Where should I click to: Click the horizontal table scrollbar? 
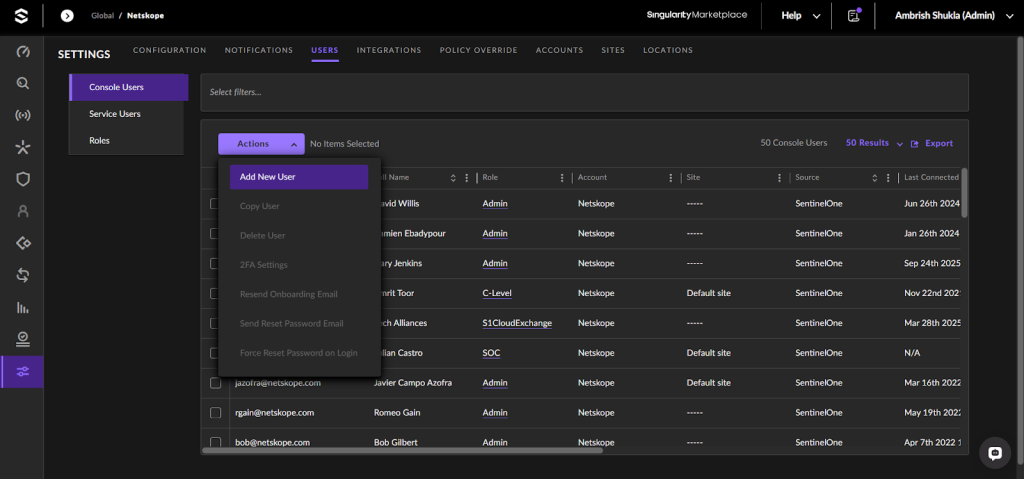click(x=403, y=450)
